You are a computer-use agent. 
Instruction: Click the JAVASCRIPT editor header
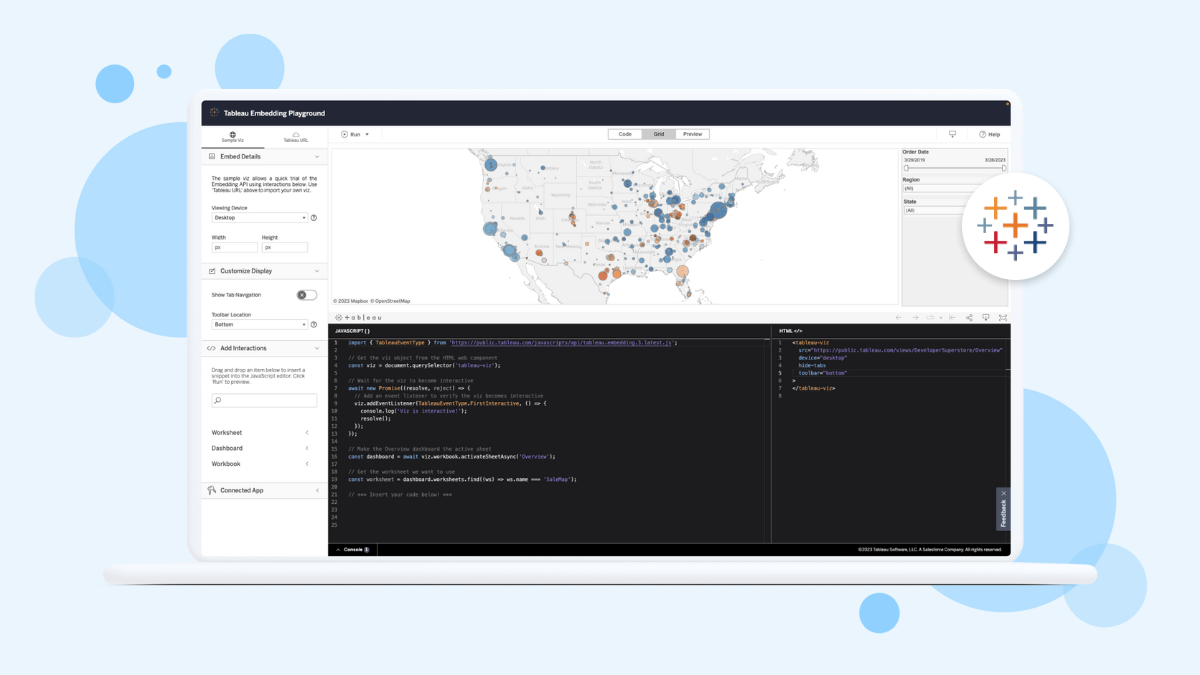[352, 330]
